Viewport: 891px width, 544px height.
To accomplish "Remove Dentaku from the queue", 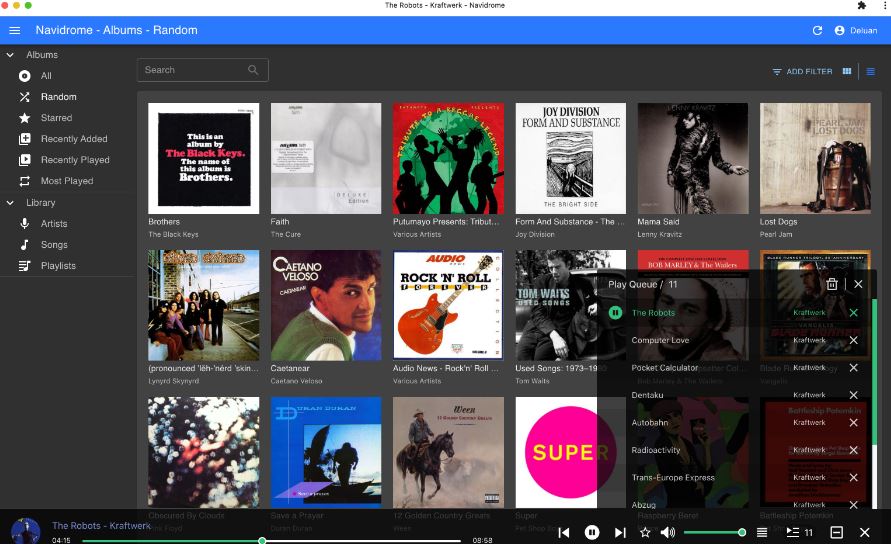I will [853, 395].
